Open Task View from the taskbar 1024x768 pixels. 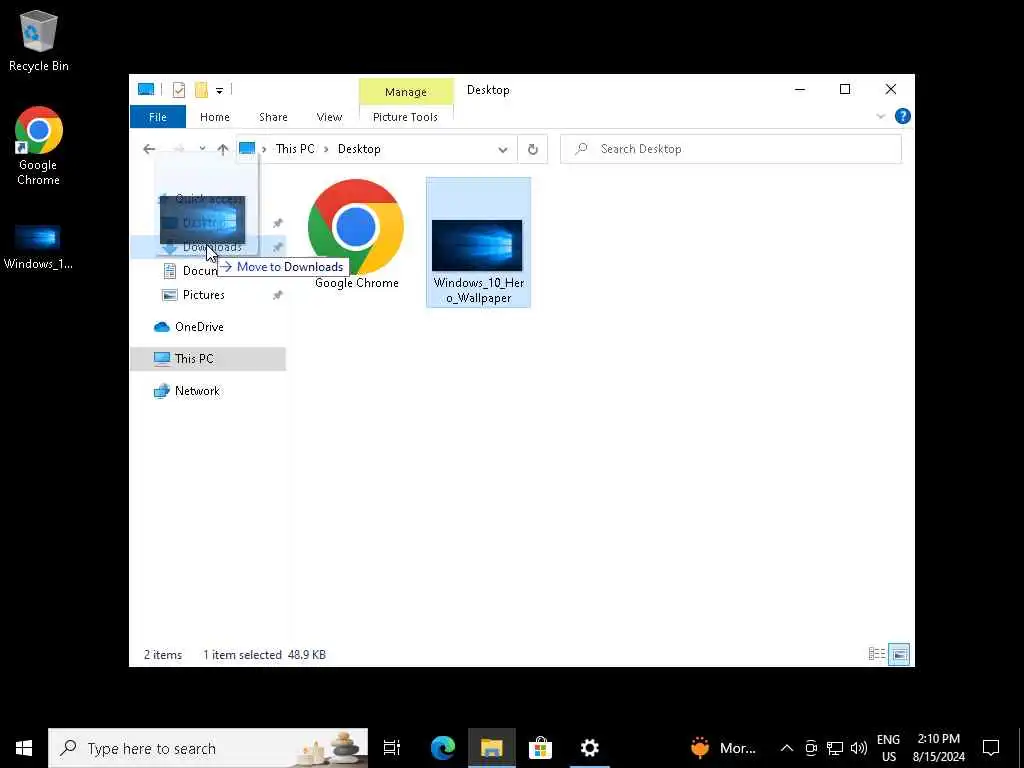click(391, 748)
